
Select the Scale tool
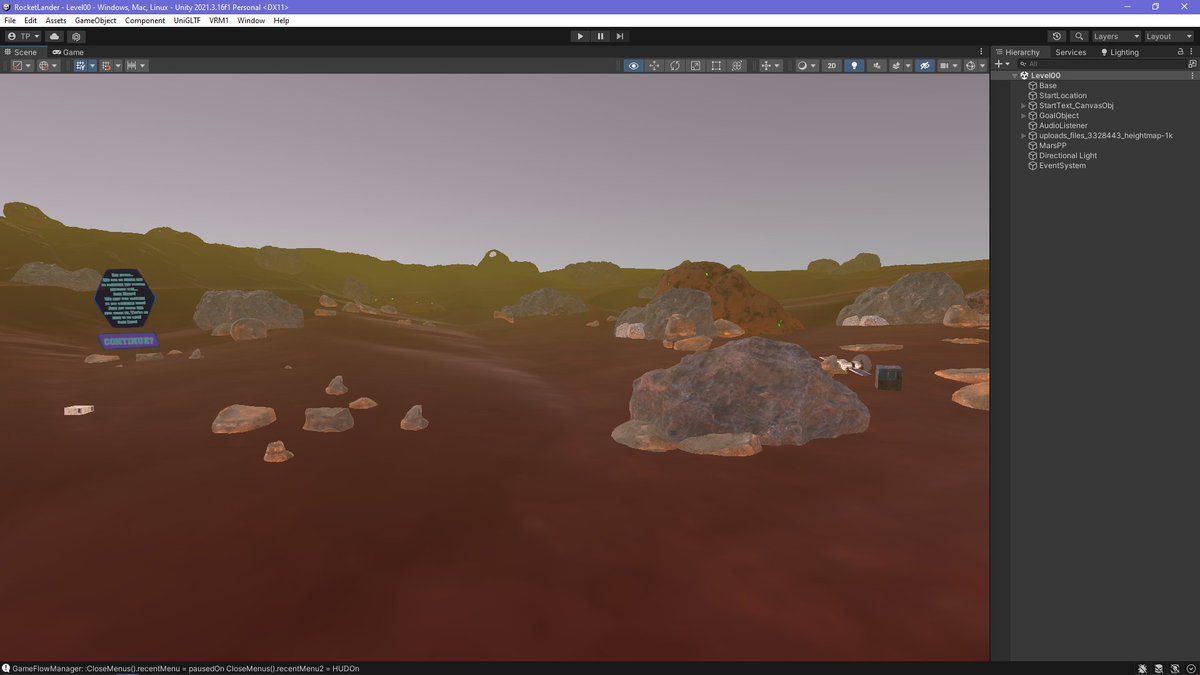[x=695, y=66]
